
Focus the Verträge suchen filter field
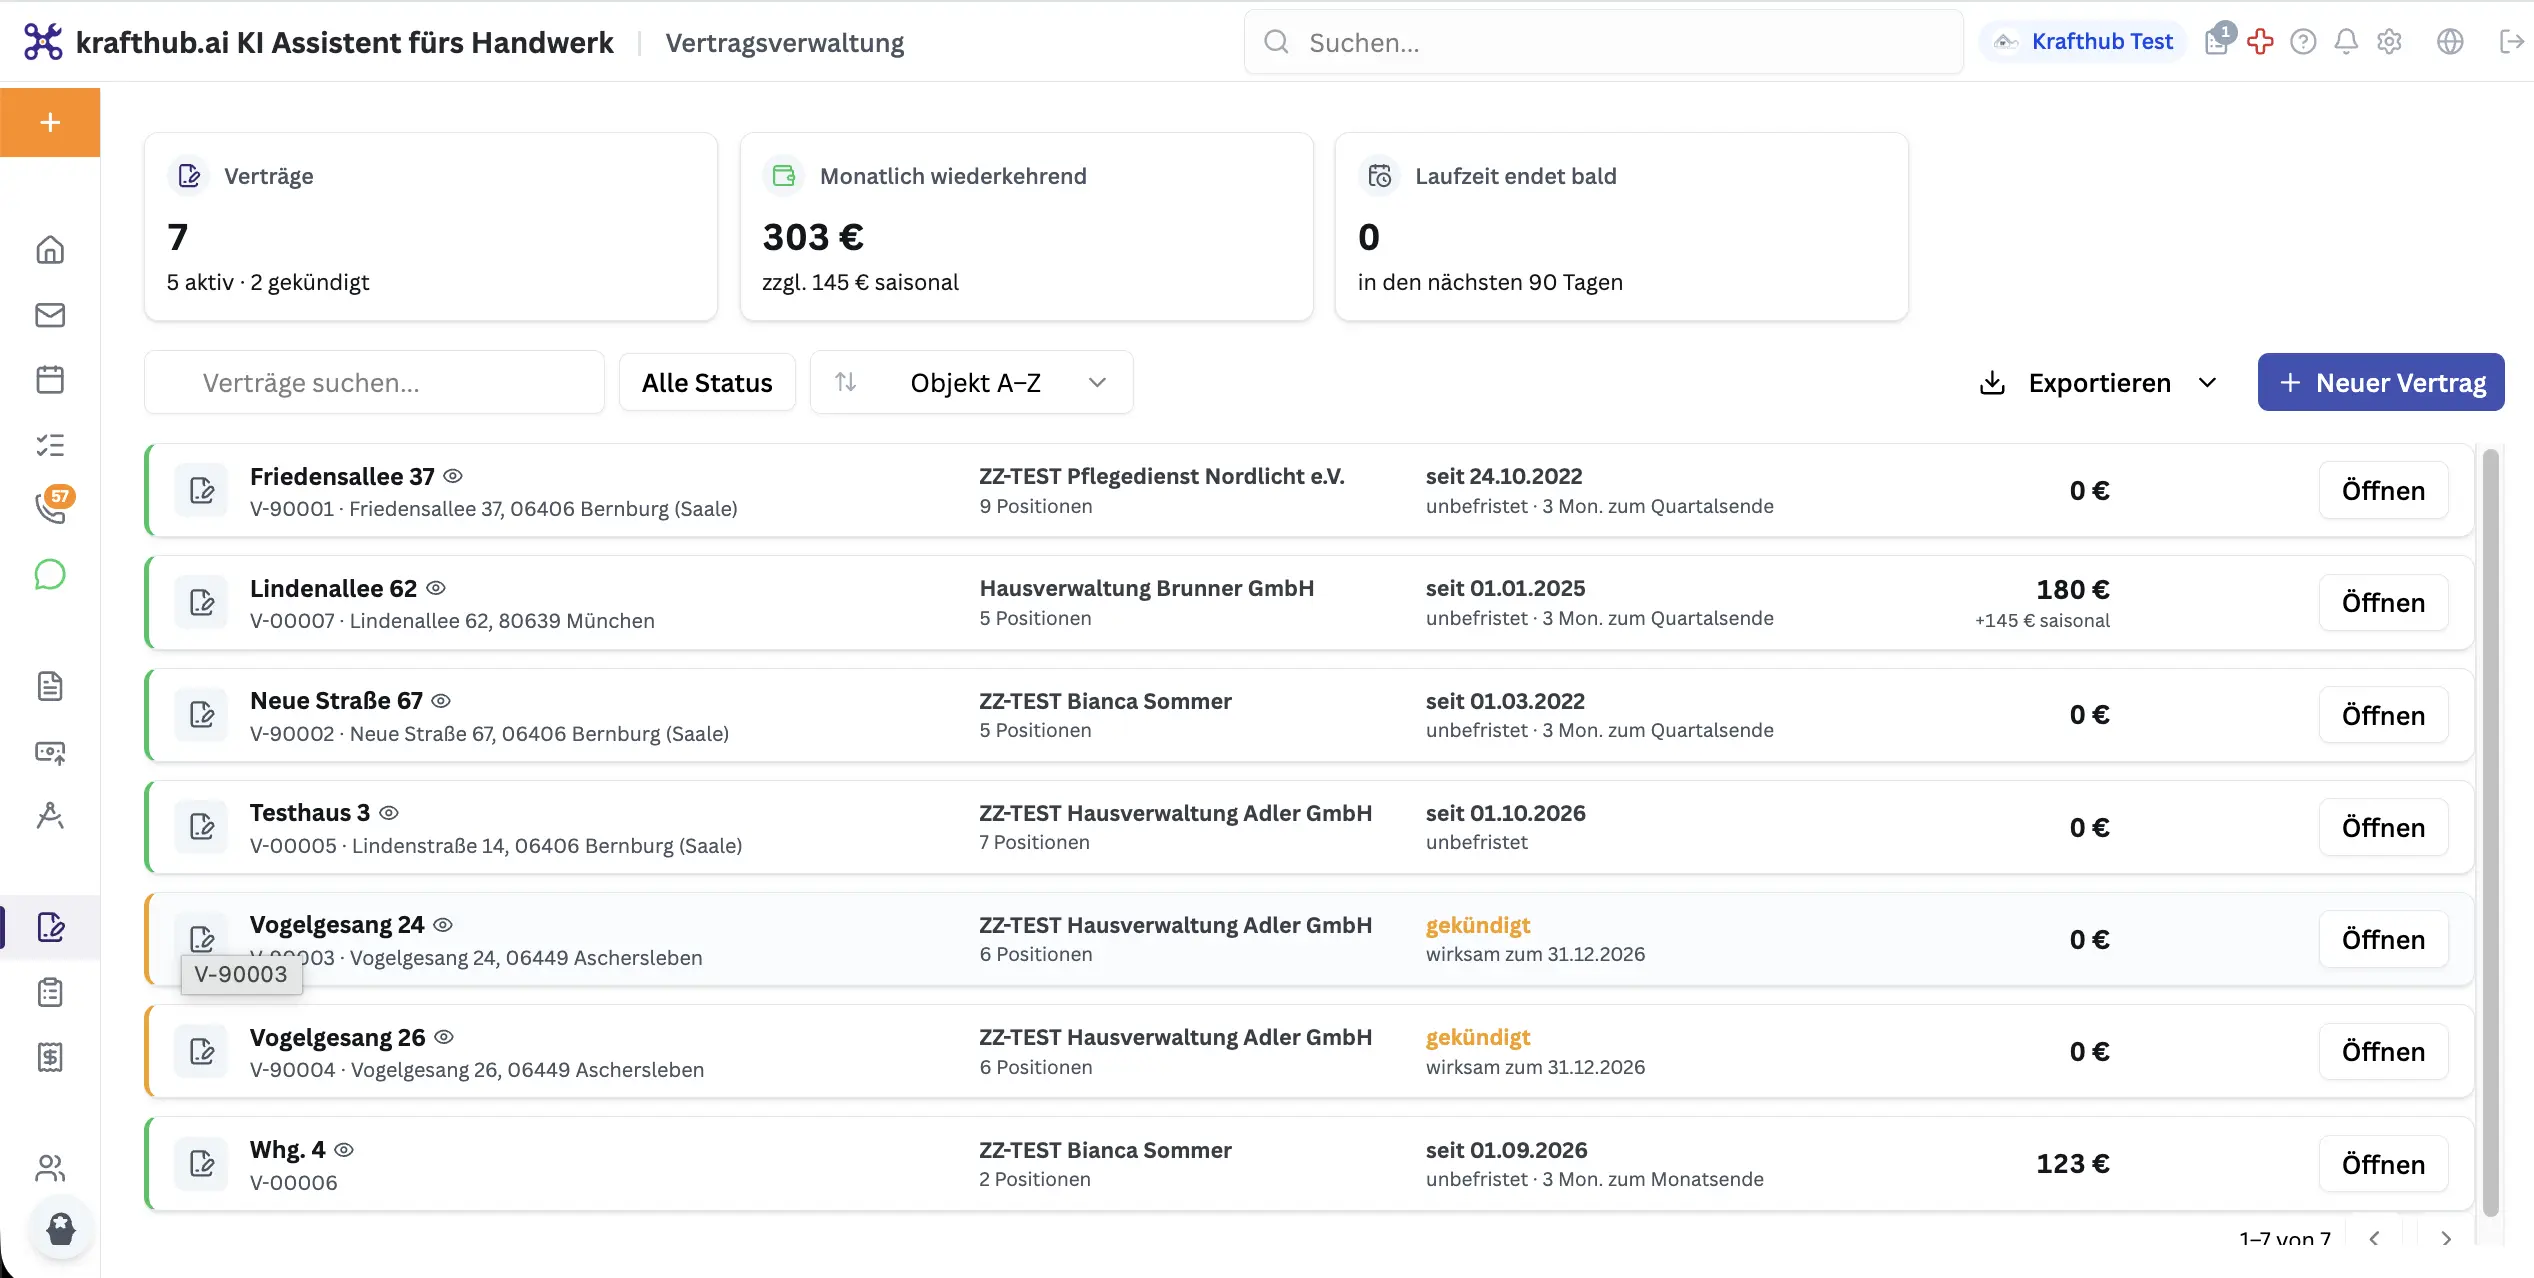pyautogui.click(x=374, y=383)
